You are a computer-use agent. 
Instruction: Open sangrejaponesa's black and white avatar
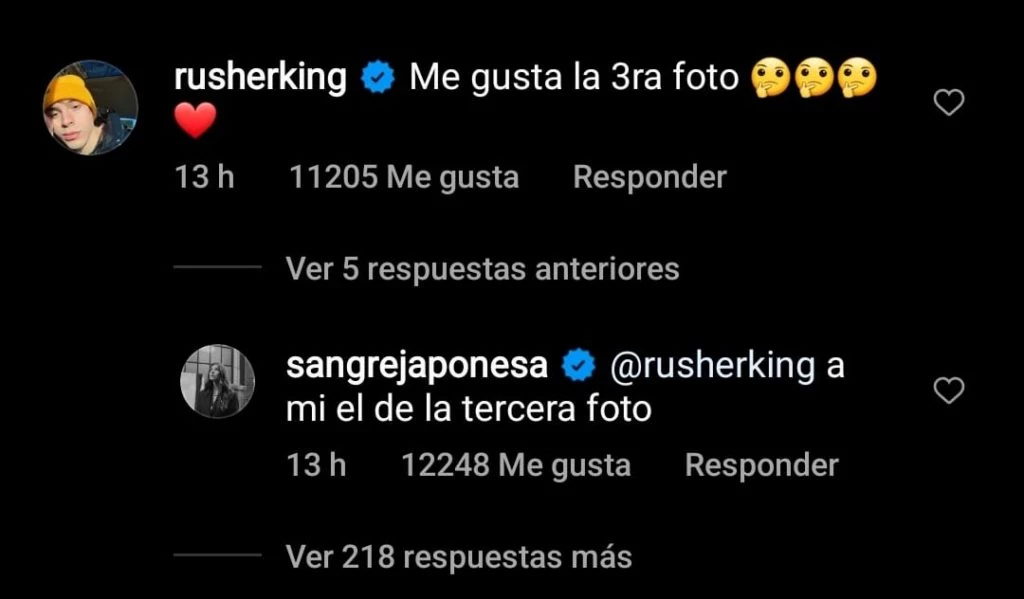click(217, 381)
